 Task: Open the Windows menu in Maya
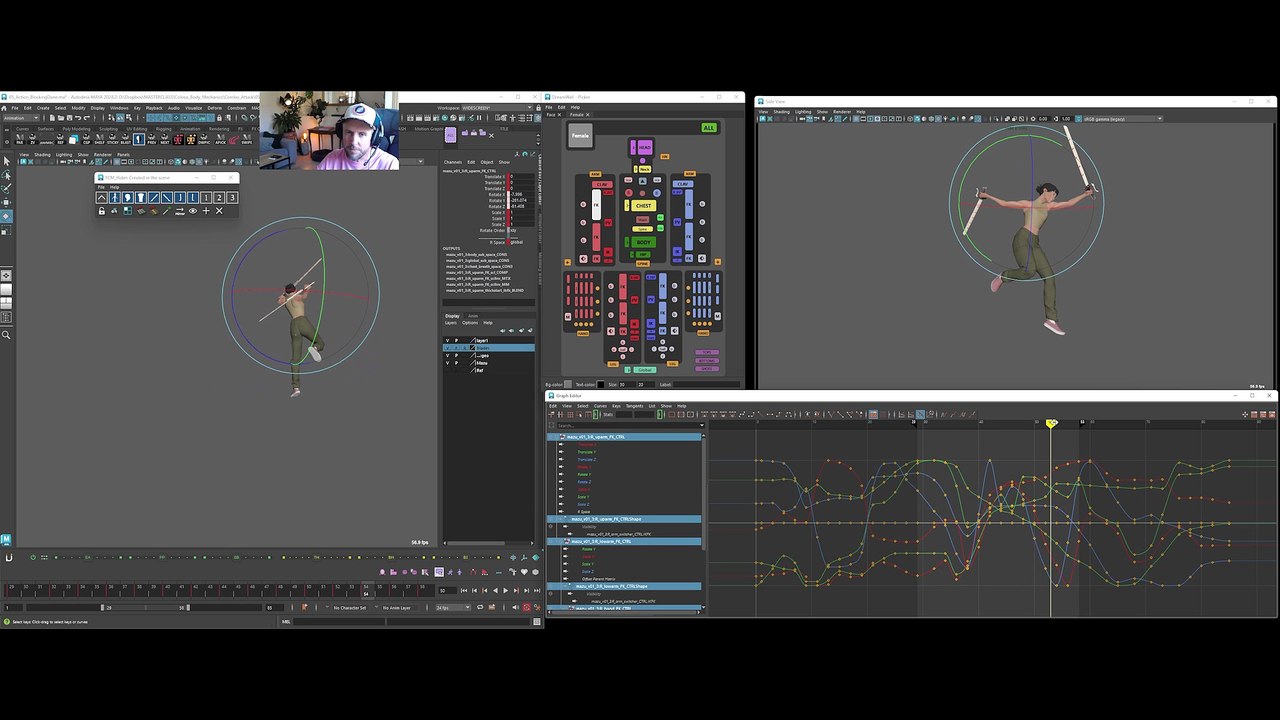coord(119,108)
